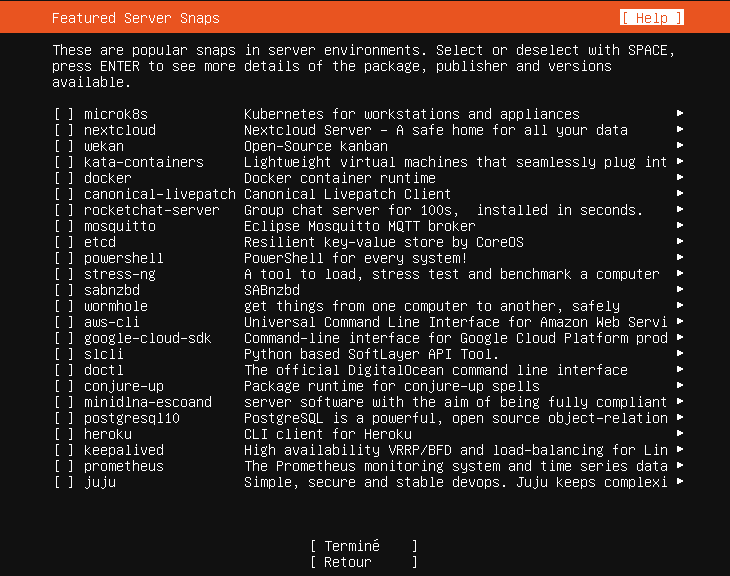Image resolution: width=730 pixels, height=576 pixels.
Task: Expand details arrow for google-cloud-sdk row
Action: point(680,337)
